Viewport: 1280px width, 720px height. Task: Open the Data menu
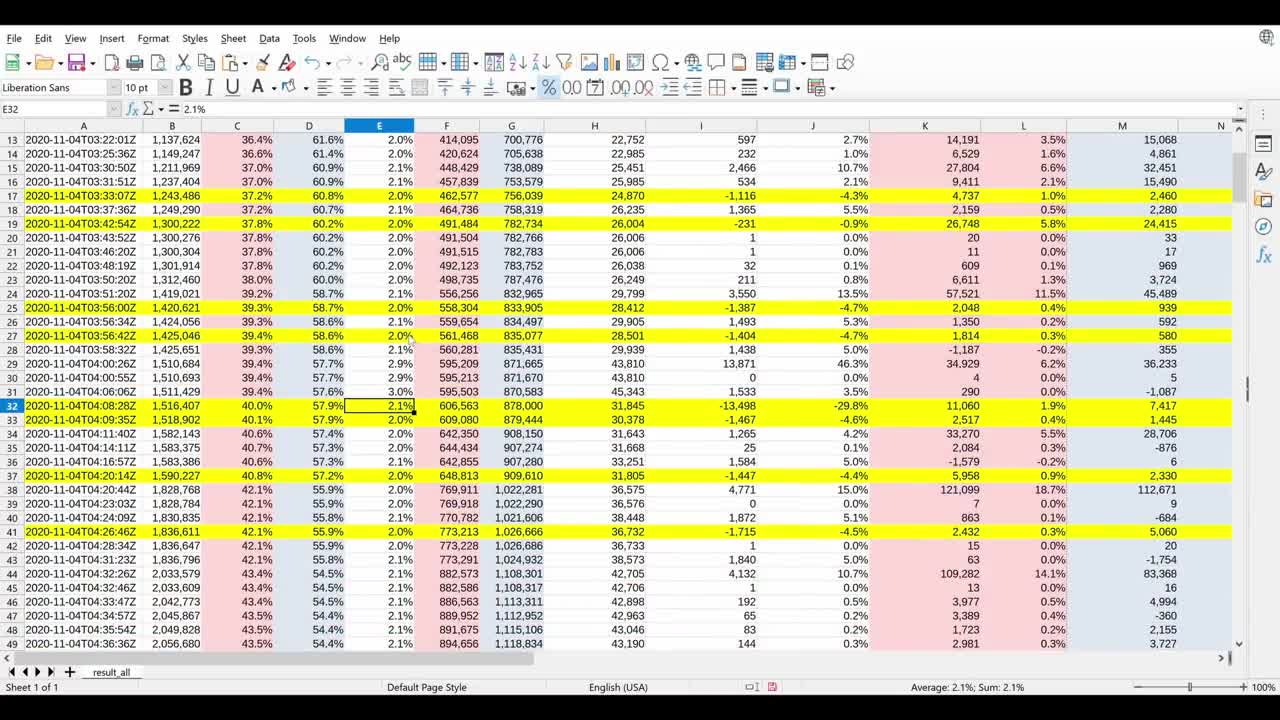click(269, 38)
